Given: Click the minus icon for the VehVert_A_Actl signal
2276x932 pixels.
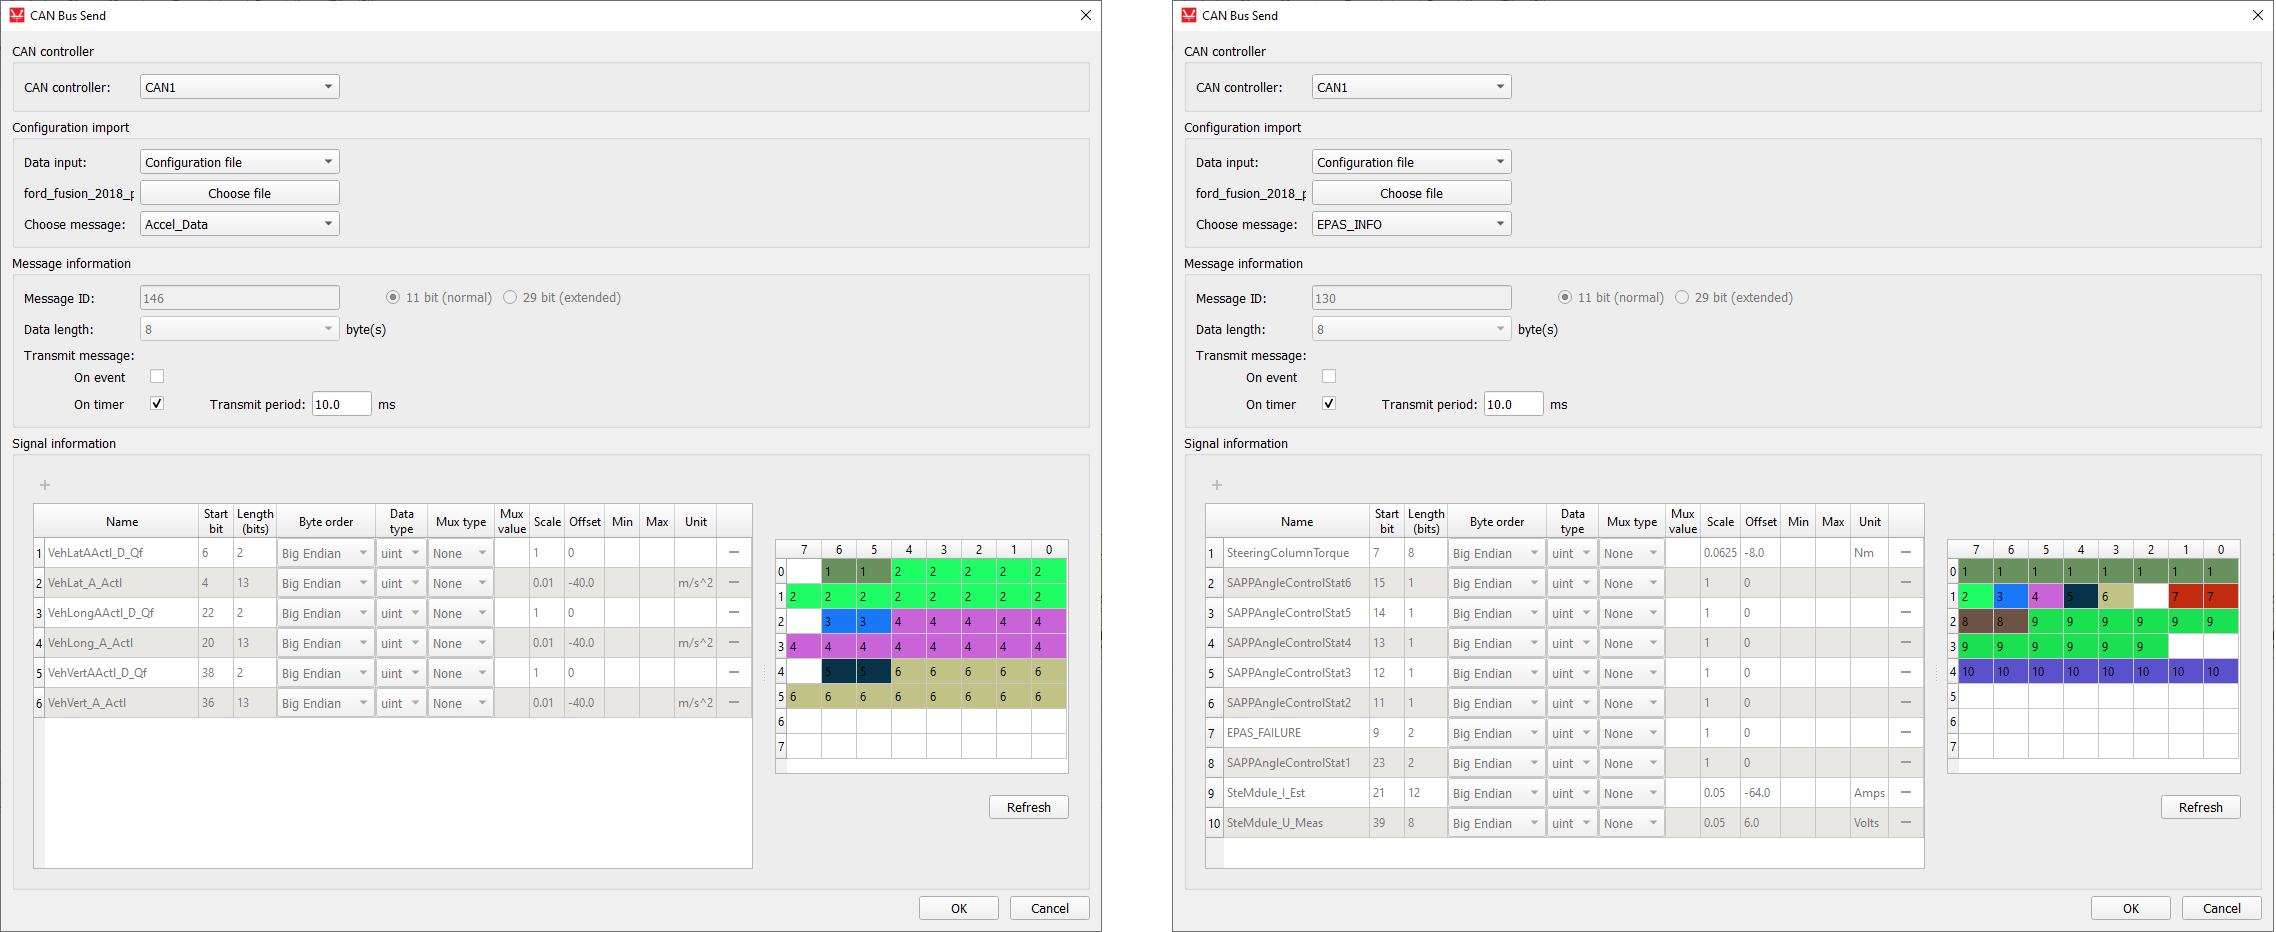Looking at the screenshot, I should 733,703.
